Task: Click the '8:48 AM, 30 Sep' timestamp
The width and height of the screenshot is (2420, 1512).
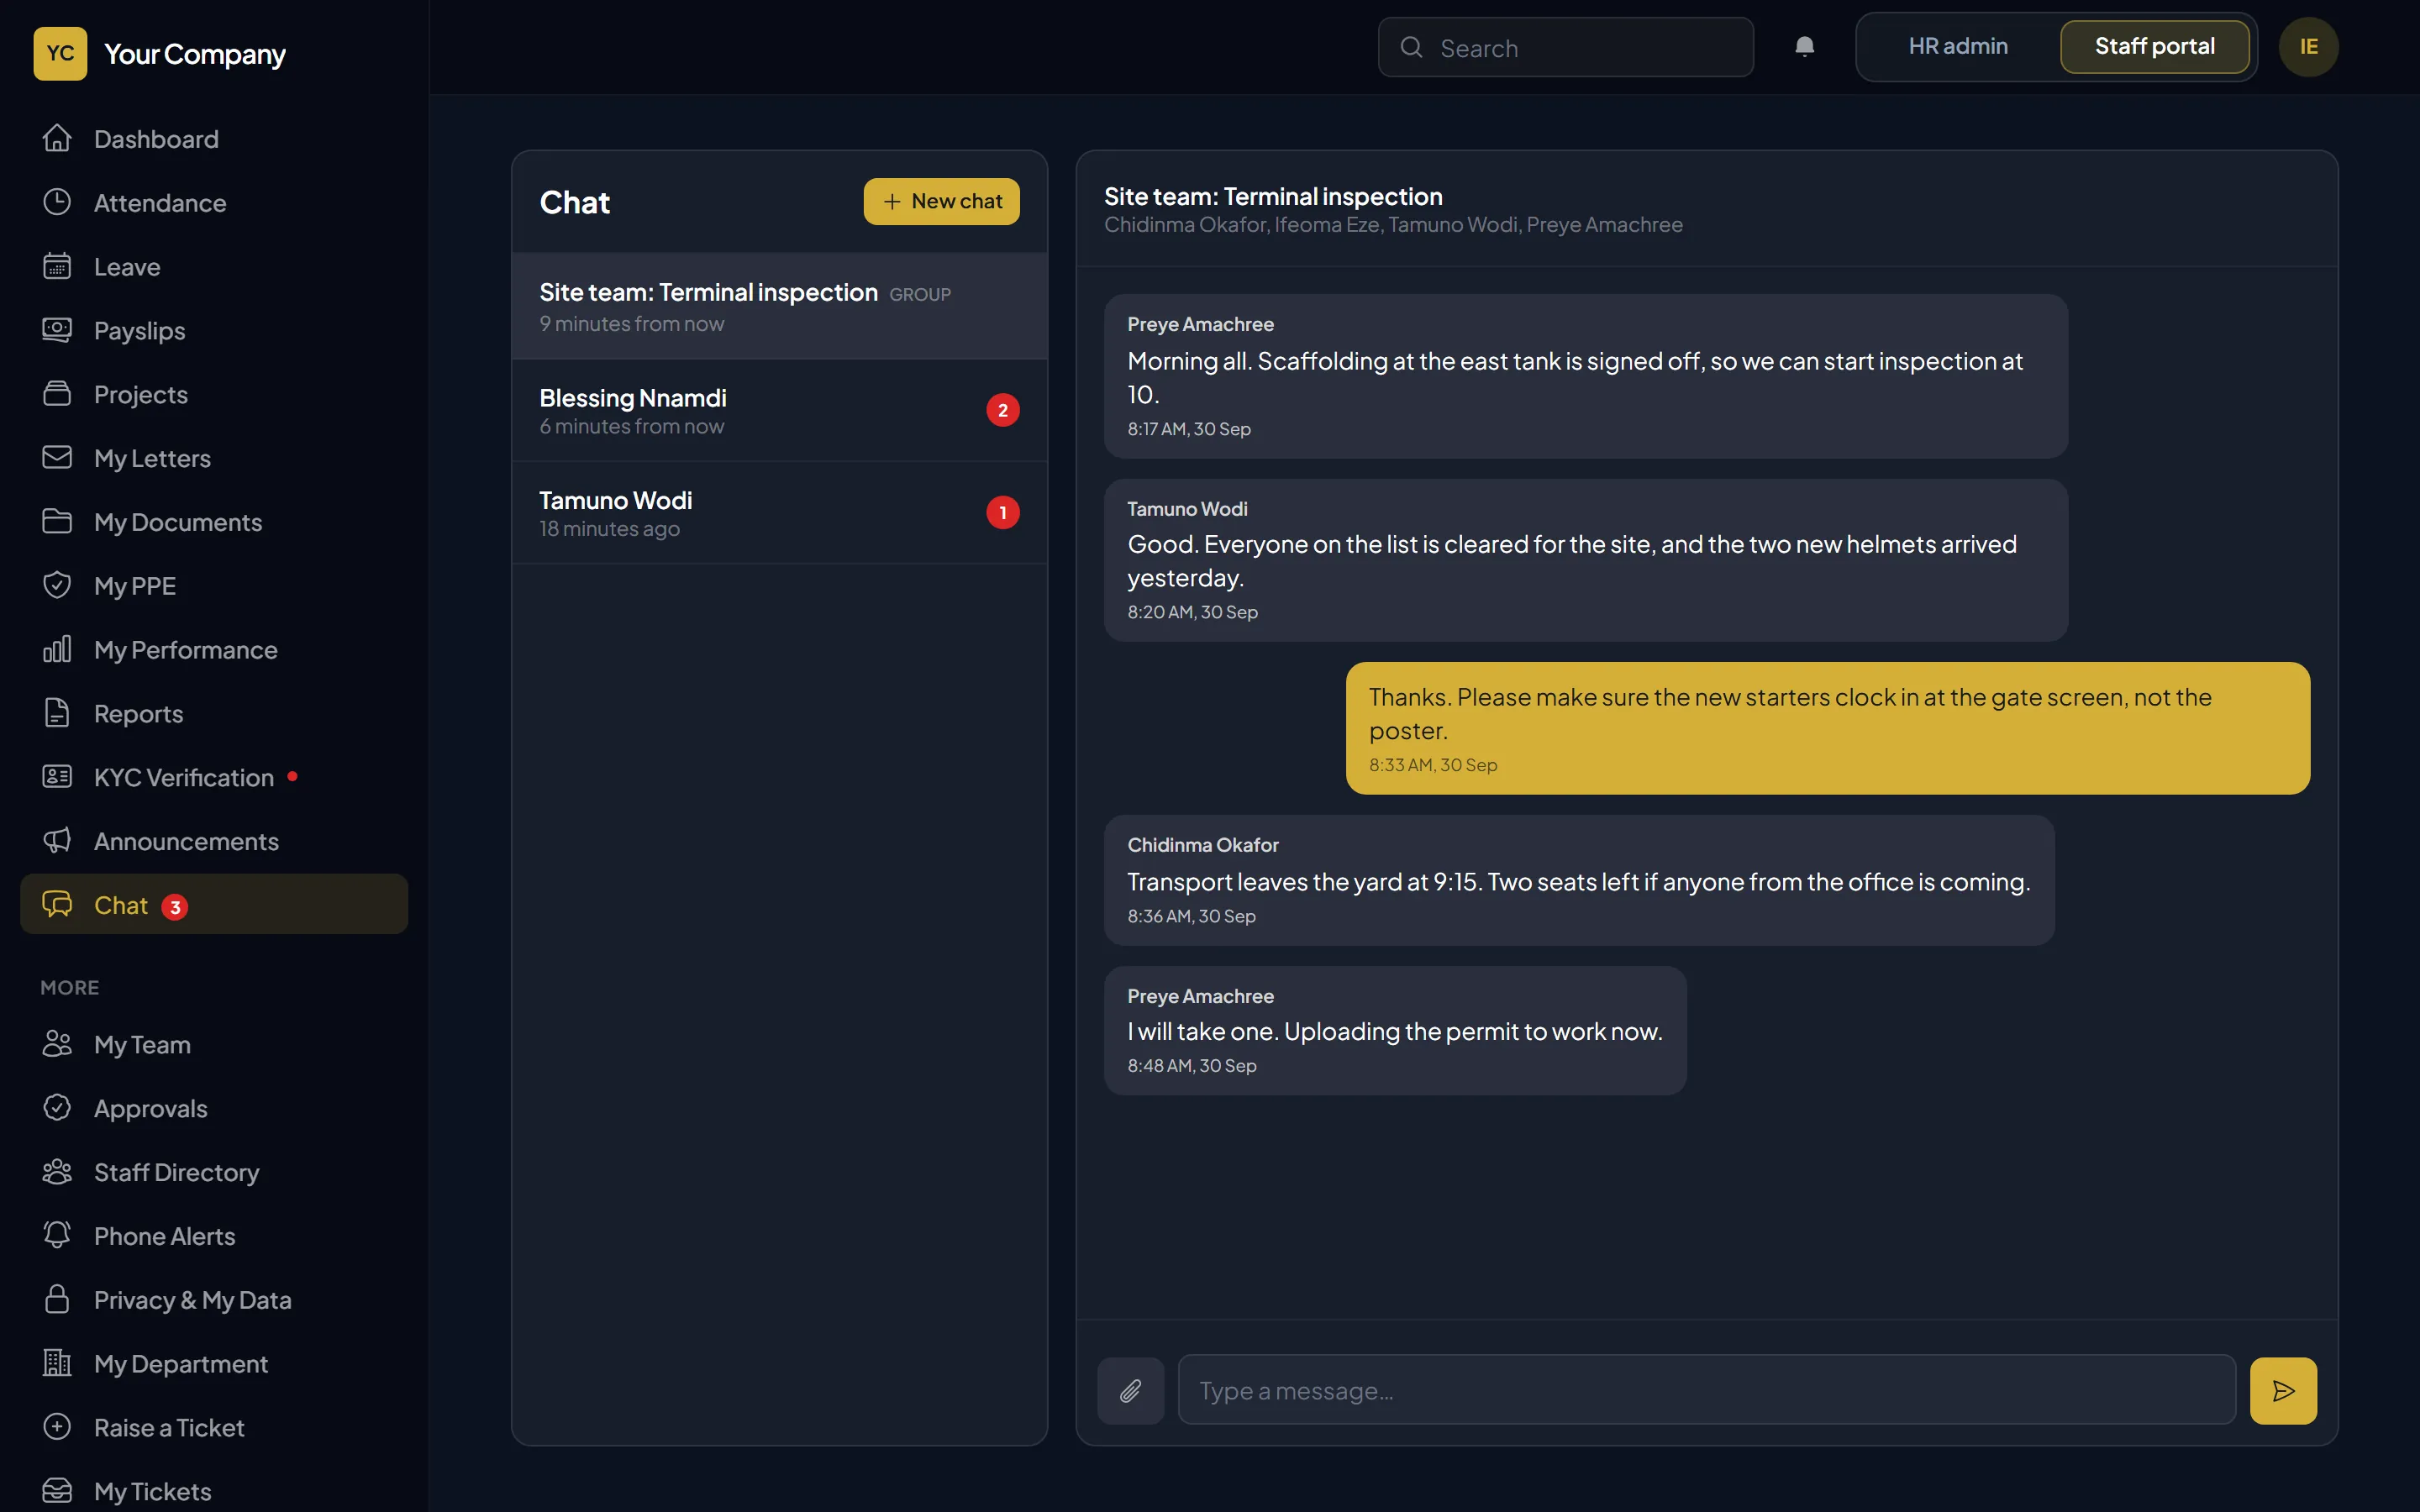Action: [1191, 1066]
